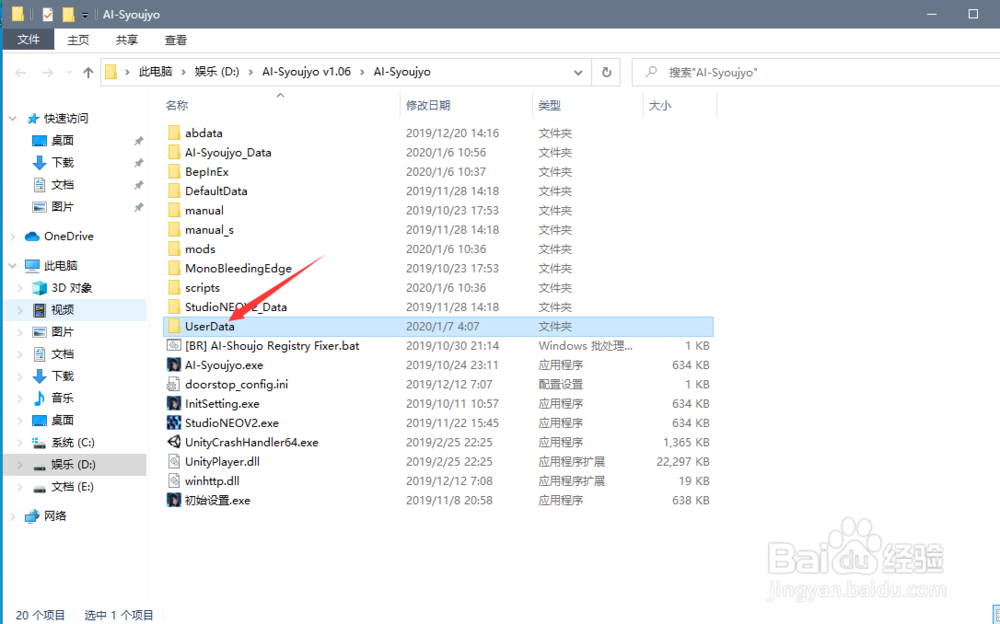
Task: Sort by the 类型 column header
Action: coord(549,105)
